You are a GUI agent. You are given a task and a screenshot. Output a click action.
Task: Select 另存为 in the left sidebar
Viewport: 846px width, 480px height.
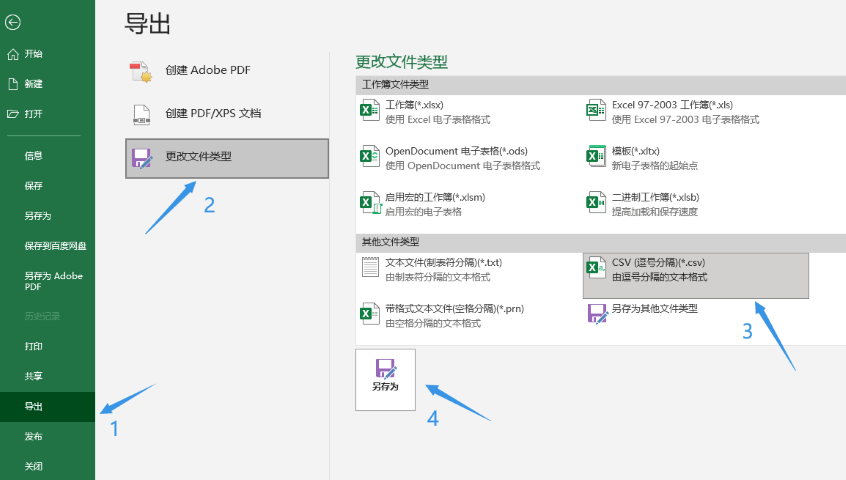pyautogui.click(x=38, y=216)
